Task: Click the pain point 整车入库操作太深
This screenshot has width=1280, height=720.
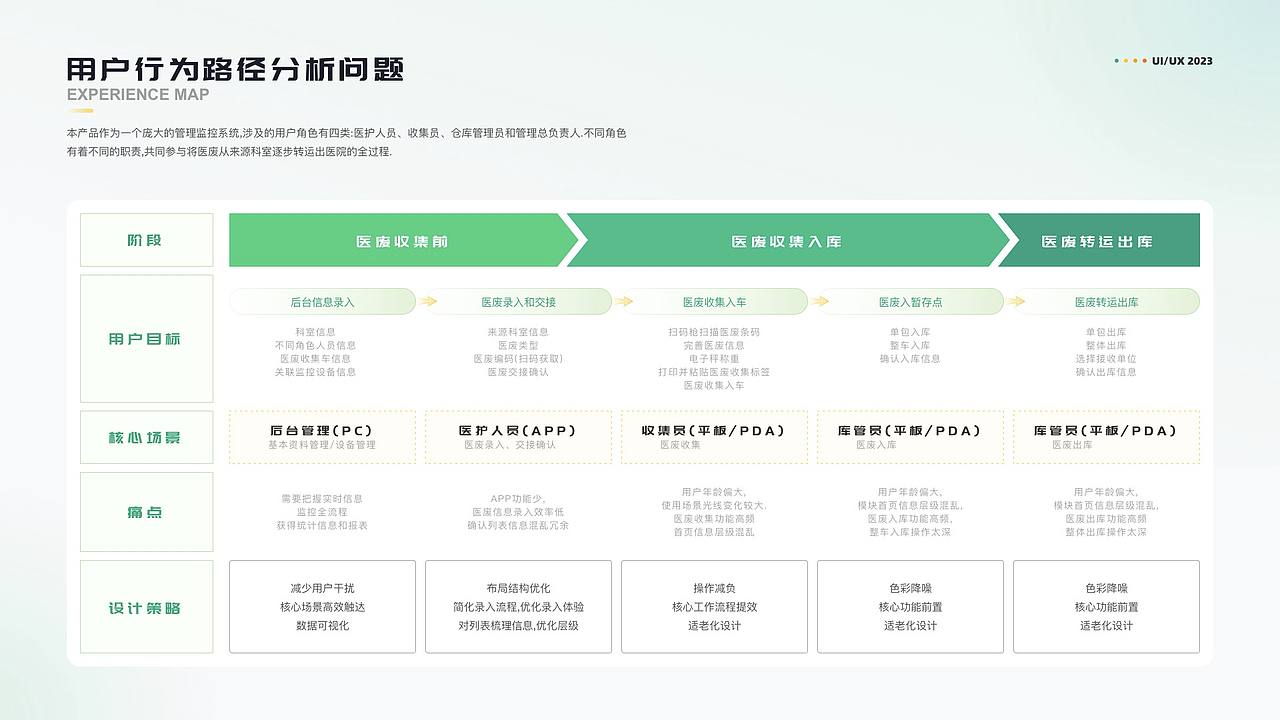Action: (910, 532)
